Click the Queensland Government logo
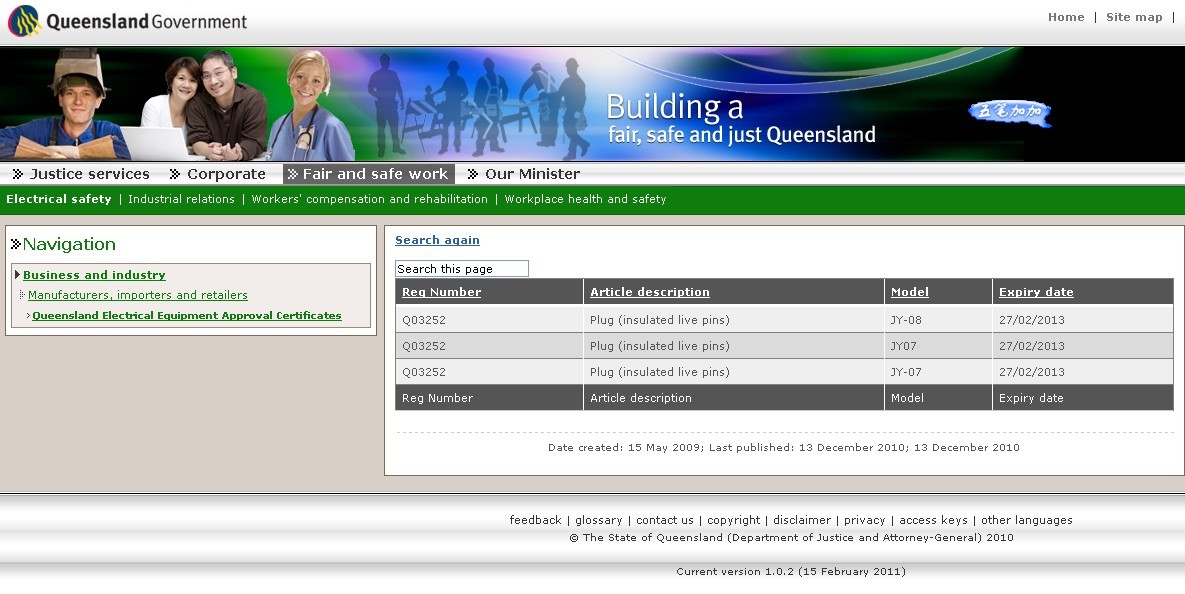 tap(127, 21)
